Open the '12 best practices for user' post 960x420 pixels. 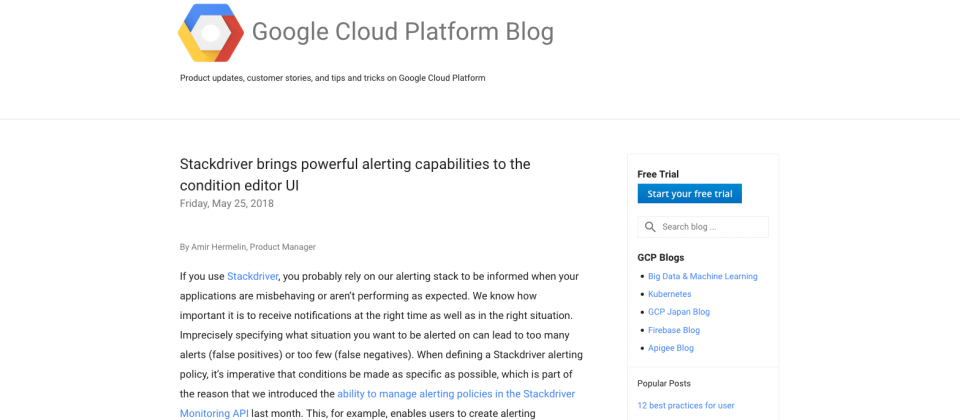pyautogui.click(x=686, y=405)
